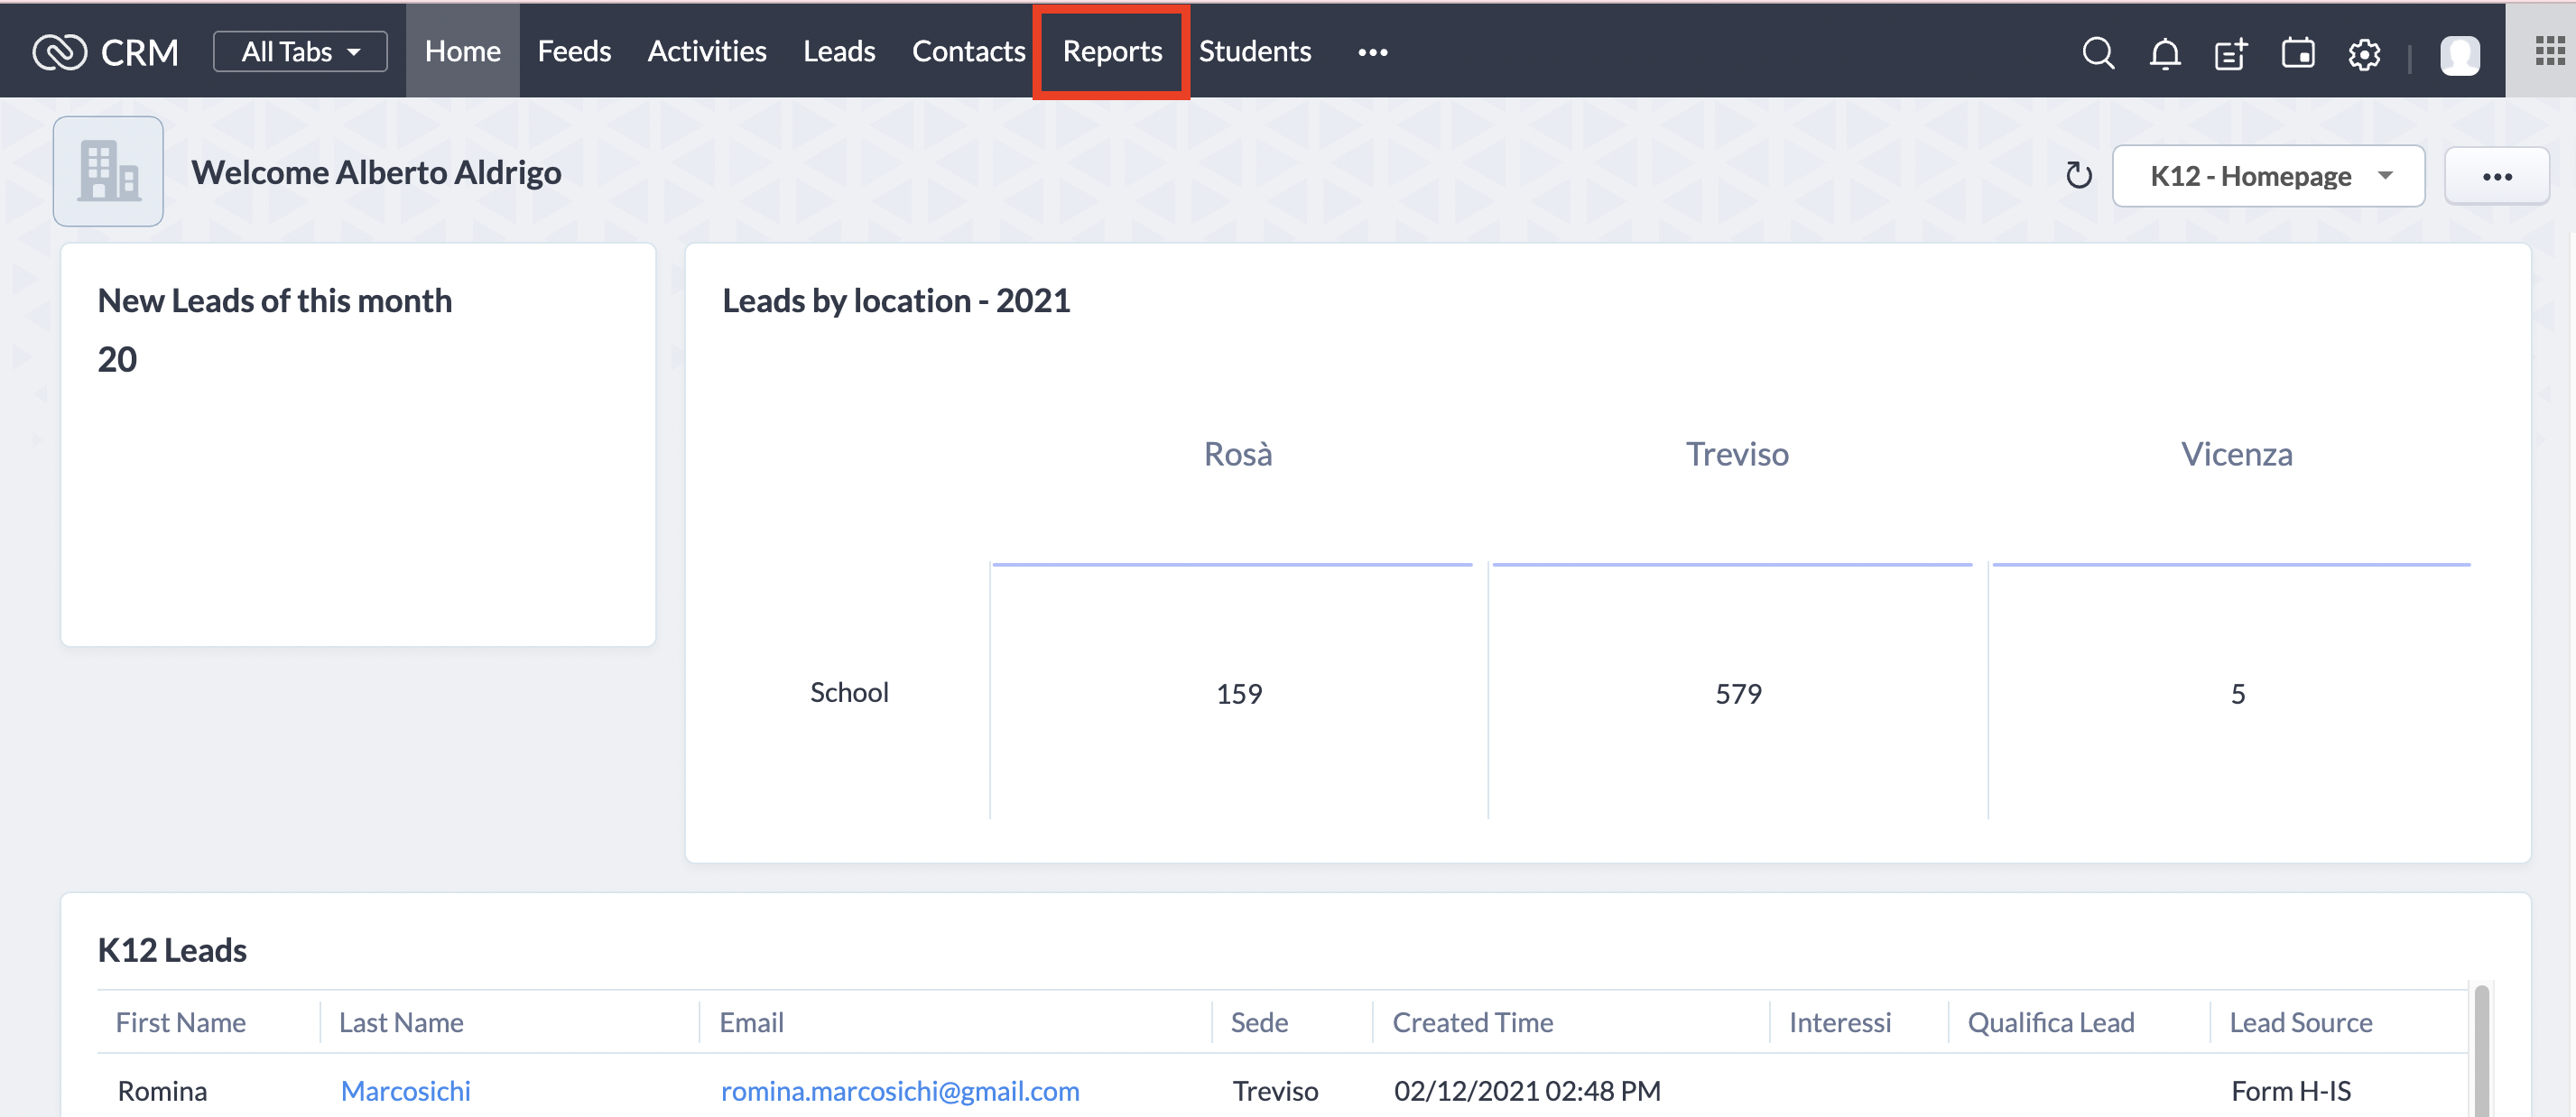This screenshot has height=1117, width=2576.
Task: Switch to the Reports tab
Action: tap(1111, 52)
